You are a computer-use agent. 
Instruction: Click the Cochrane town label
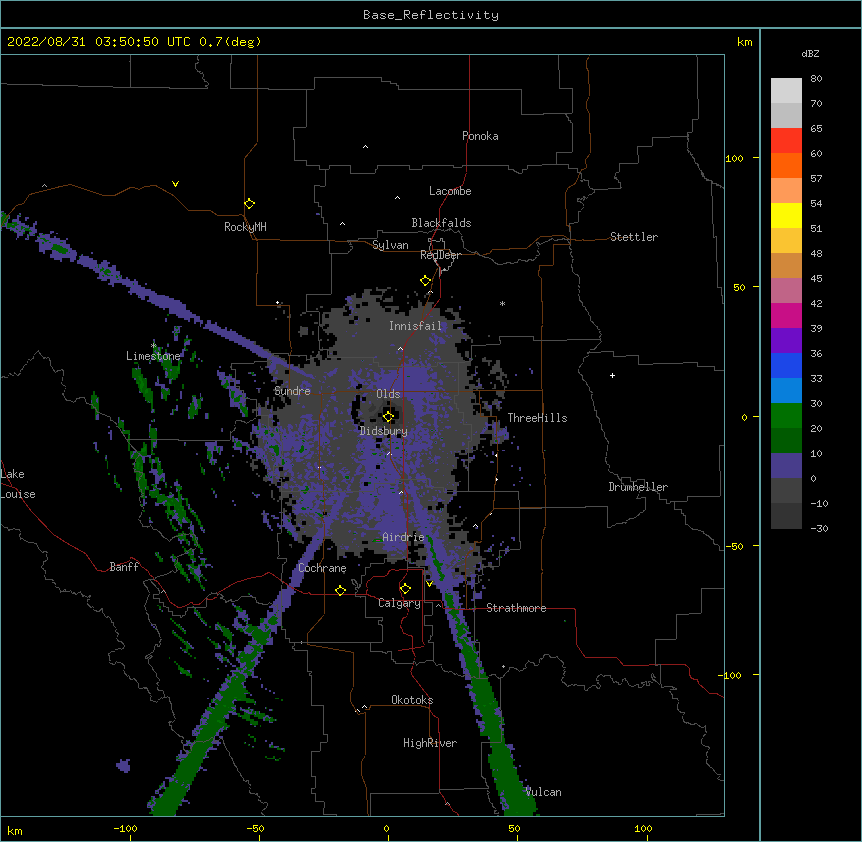coord(322,568)
